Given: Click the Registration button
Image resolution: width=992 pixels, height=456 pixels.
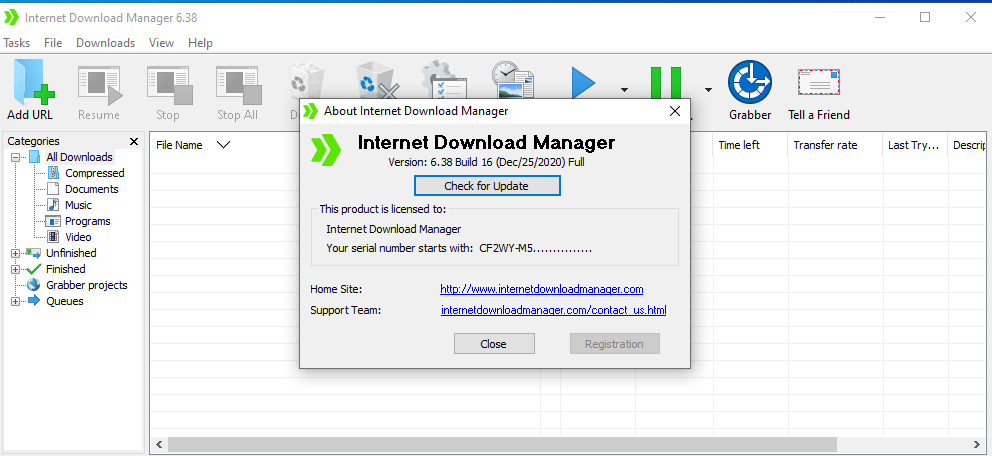Looking at the screenshot, I should 614,344.
